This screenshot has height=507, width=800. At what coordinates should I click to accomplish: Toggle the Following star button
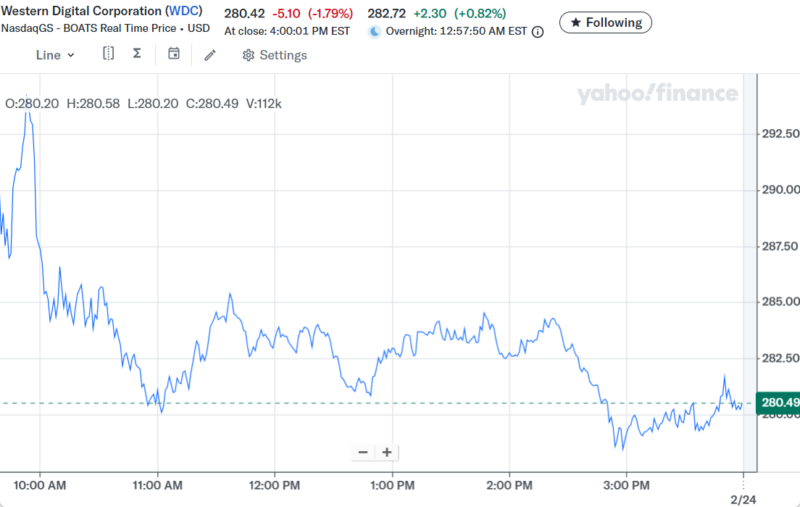tap(606, 22)
